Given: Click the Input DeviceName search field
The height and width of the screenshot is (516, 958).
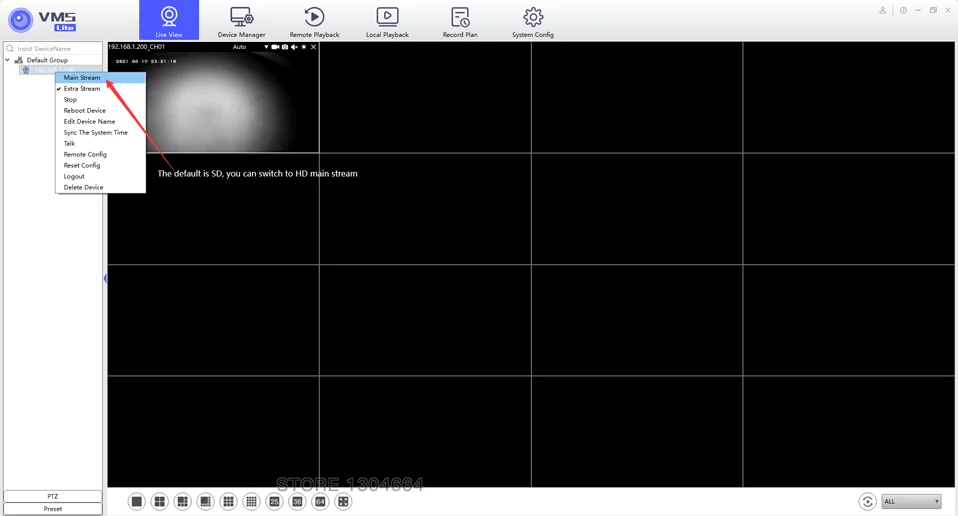Looking at the screenshot, I should [53, 48].
